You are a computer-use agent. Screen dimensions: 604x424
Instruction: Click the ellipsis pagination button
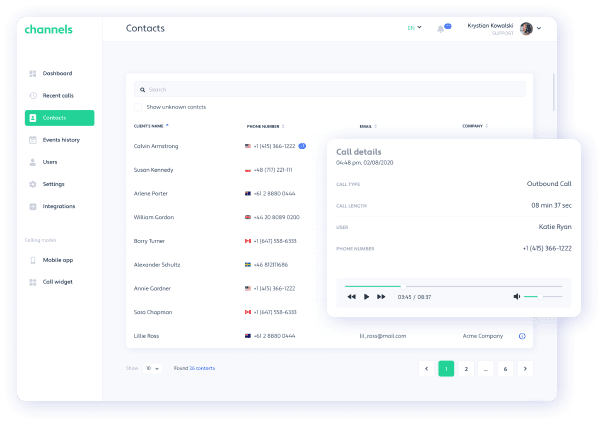pyautogui.click(x=486, y=369)
